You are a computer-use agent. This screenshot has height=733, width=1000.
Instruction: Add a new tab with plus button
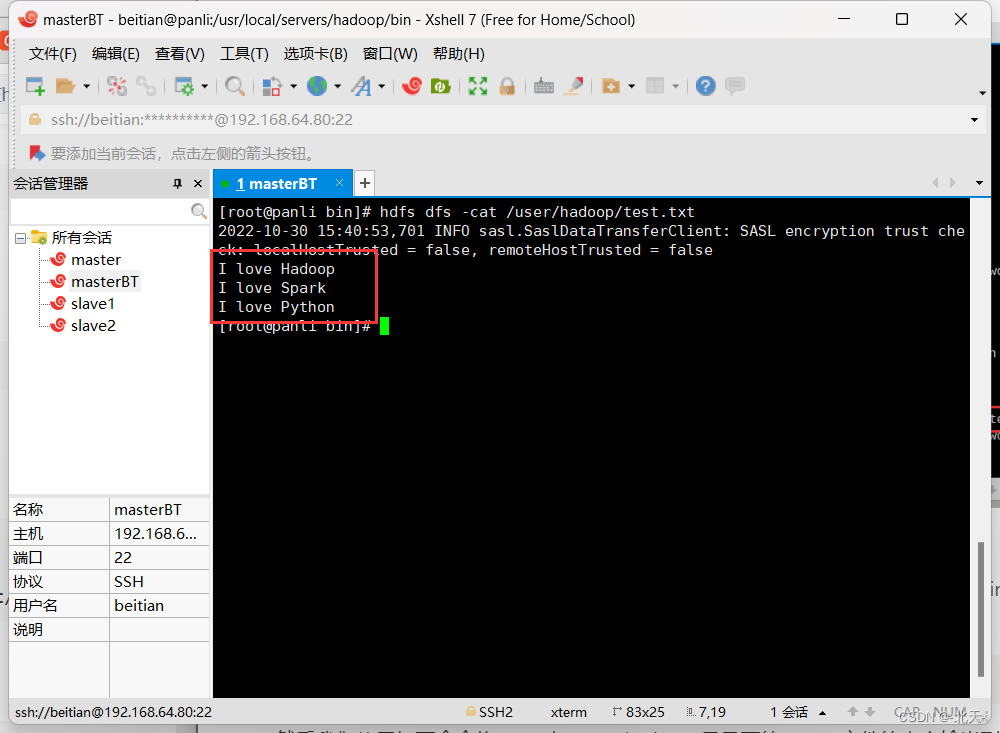(365, 184)
